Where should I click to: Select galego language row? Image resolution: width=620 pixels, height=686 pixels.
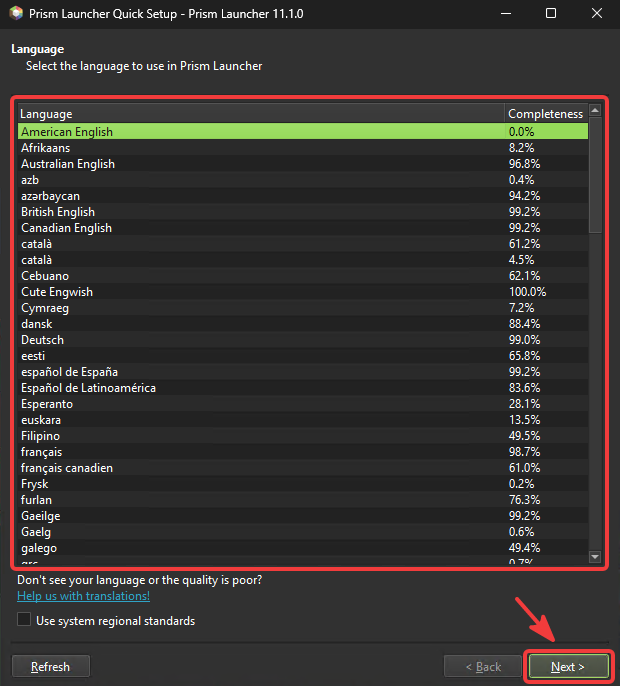coord(303,548)
